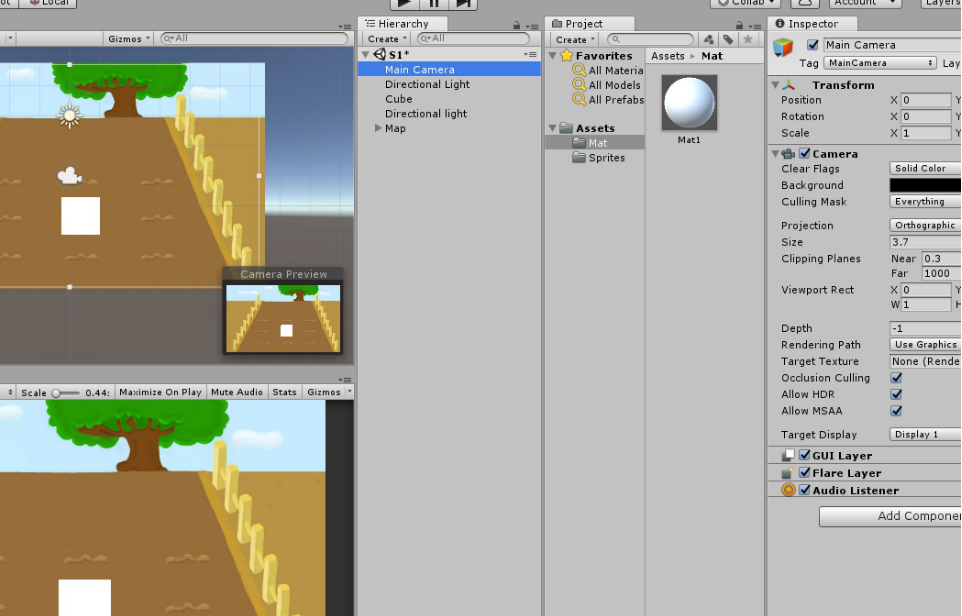Uncheck Allow HDR
Viewport: 962px width, 616px height.
point(896,395)
